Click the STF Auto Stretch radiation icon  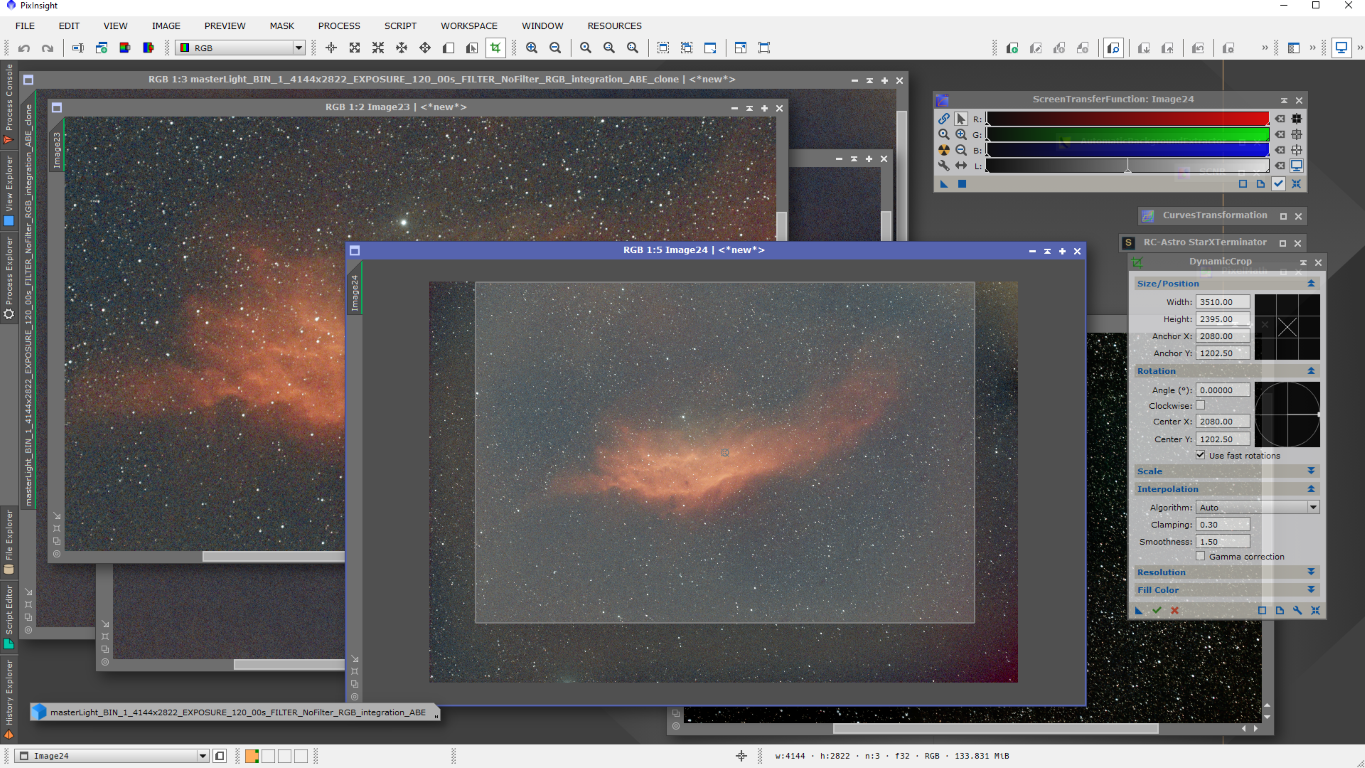tap(944, 150)
